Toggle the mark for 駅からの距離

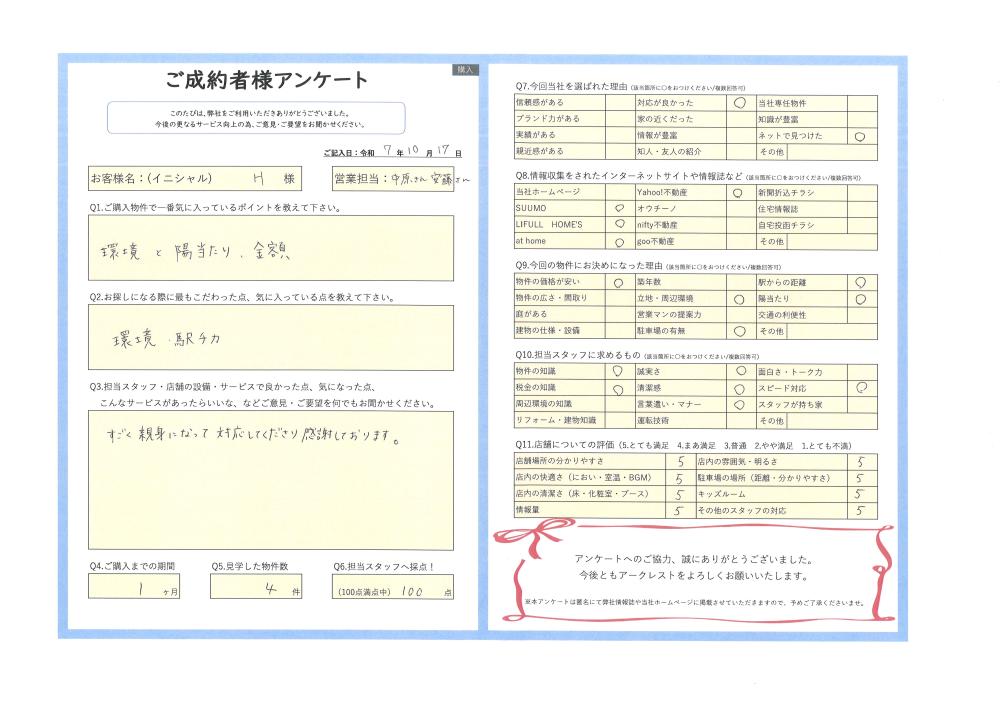pyautogui.click(x=861, y=283)
